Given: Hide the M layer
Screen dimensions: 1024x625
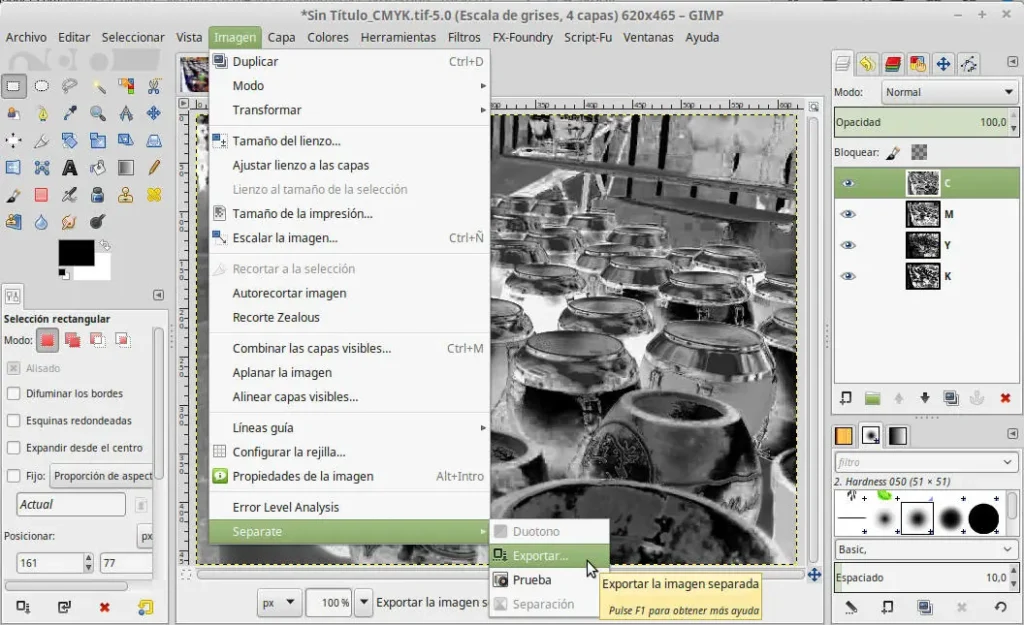Looking at the screenshot, I should click(848, 214).
